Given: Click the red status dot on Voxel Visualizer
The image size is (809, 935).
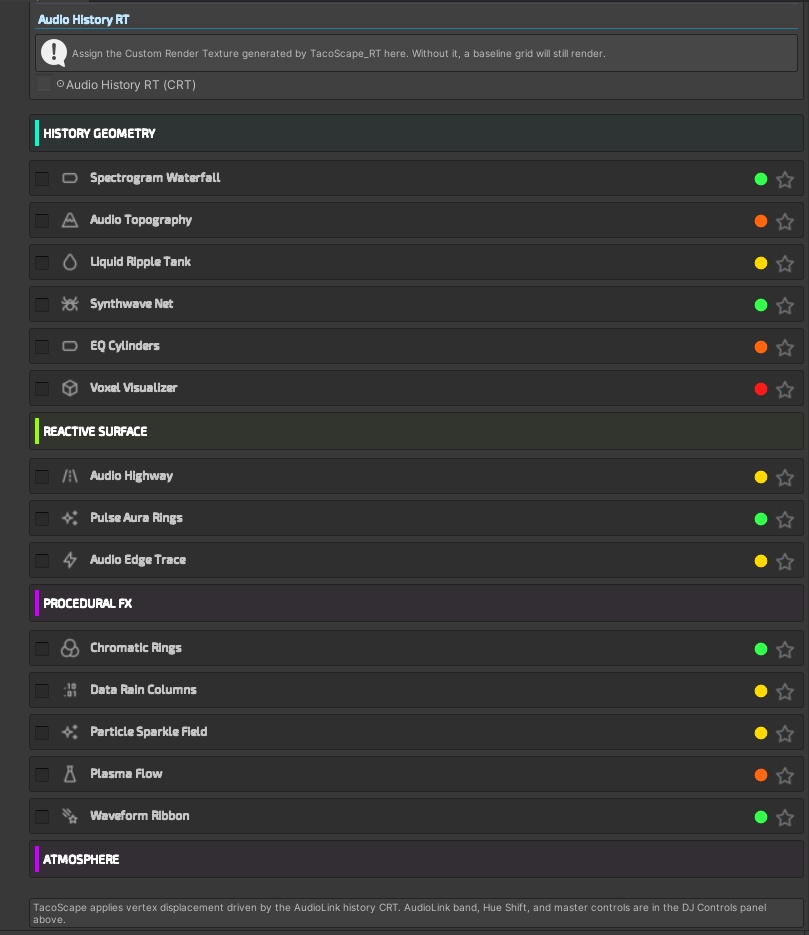Looking at the screenshot, I should pos(761,389).
